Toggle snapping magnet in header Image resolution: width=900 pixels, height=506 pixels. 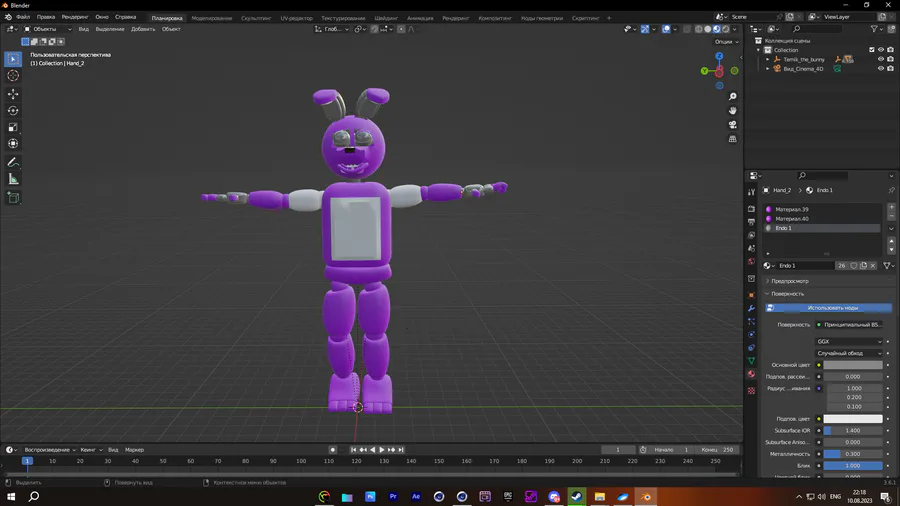(374, 29)
